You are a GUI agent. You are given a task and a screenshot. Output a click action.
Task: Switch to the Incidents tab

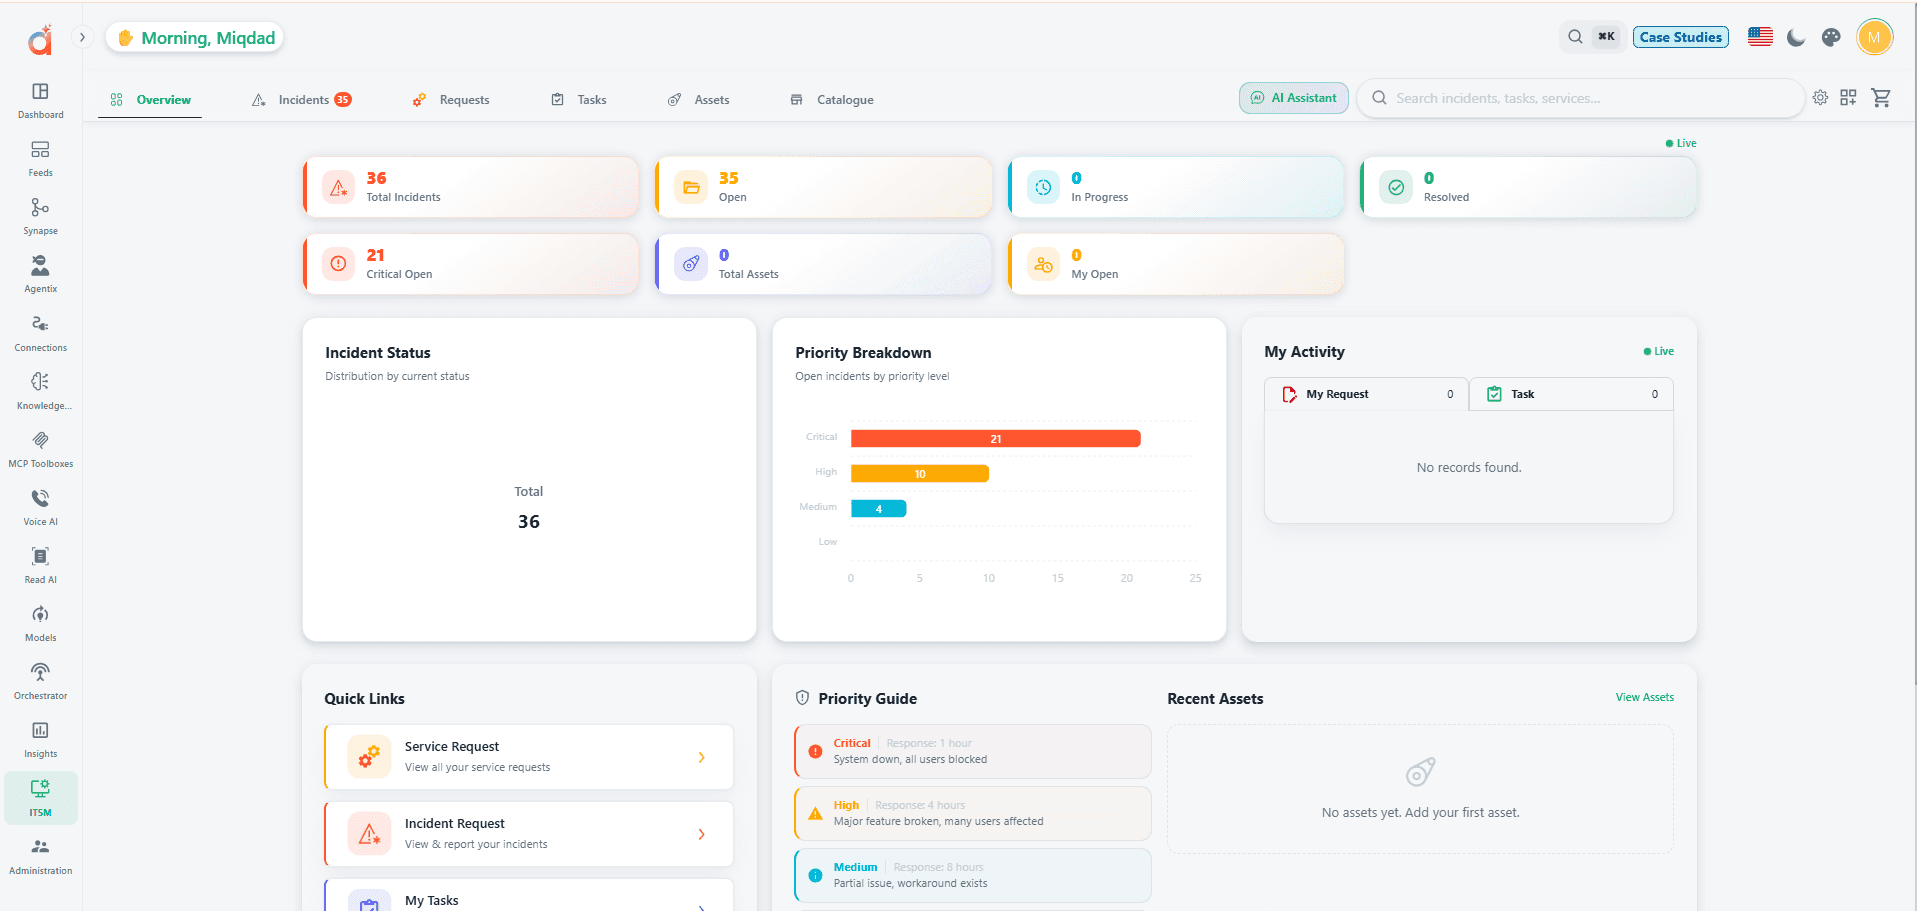[x=301, y=100]
